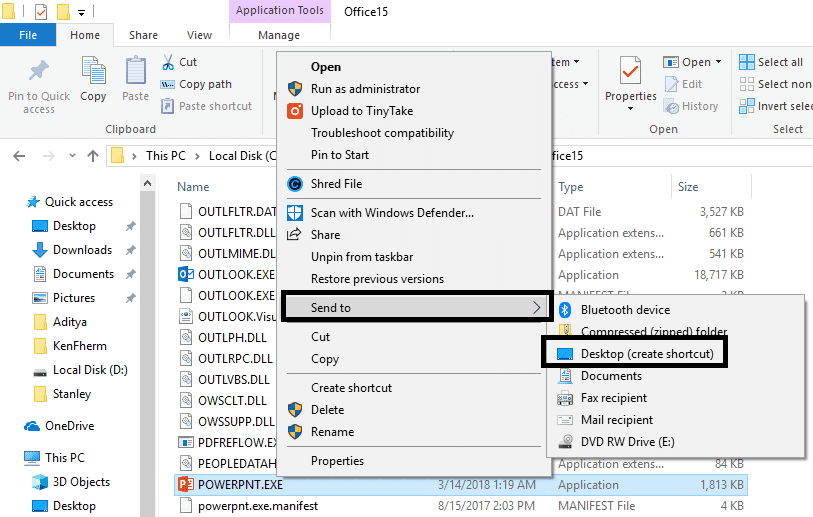
Task: Open Local Disk (D:) in sidebar
Action: coord(90,370)
